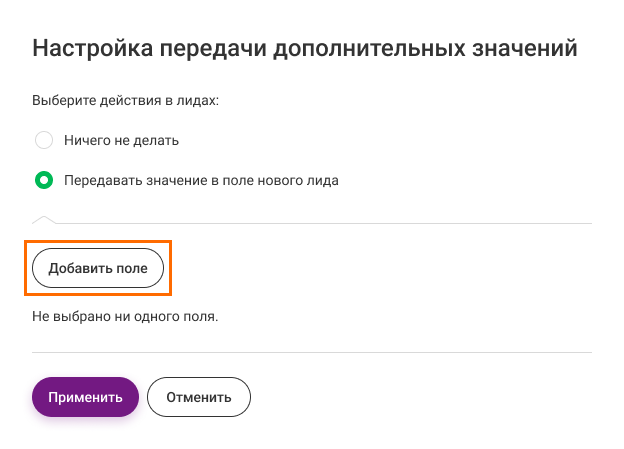624x449 pixels.
Task: Click the divider line above "Применить"
Action: coord(312,352)
